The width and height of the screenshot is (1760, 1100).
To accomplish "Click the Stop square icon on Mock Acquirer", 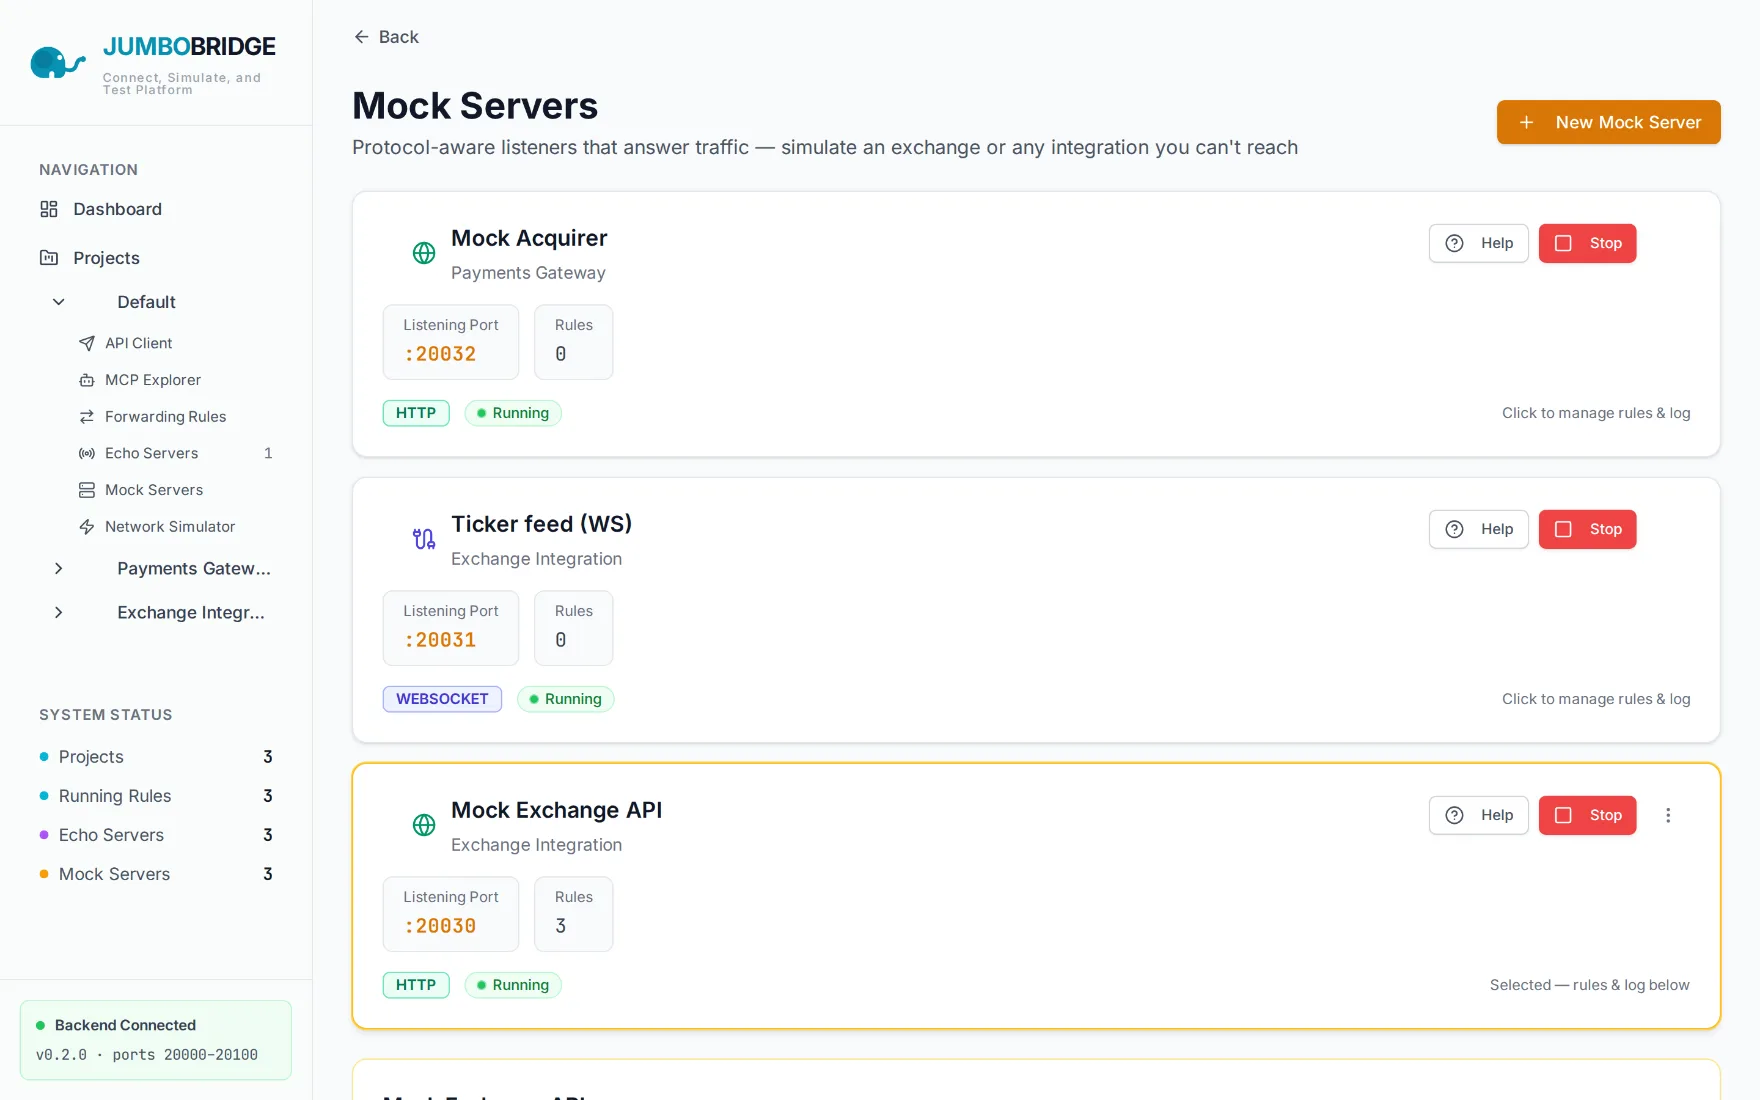I will click(x=1564, y=243).
